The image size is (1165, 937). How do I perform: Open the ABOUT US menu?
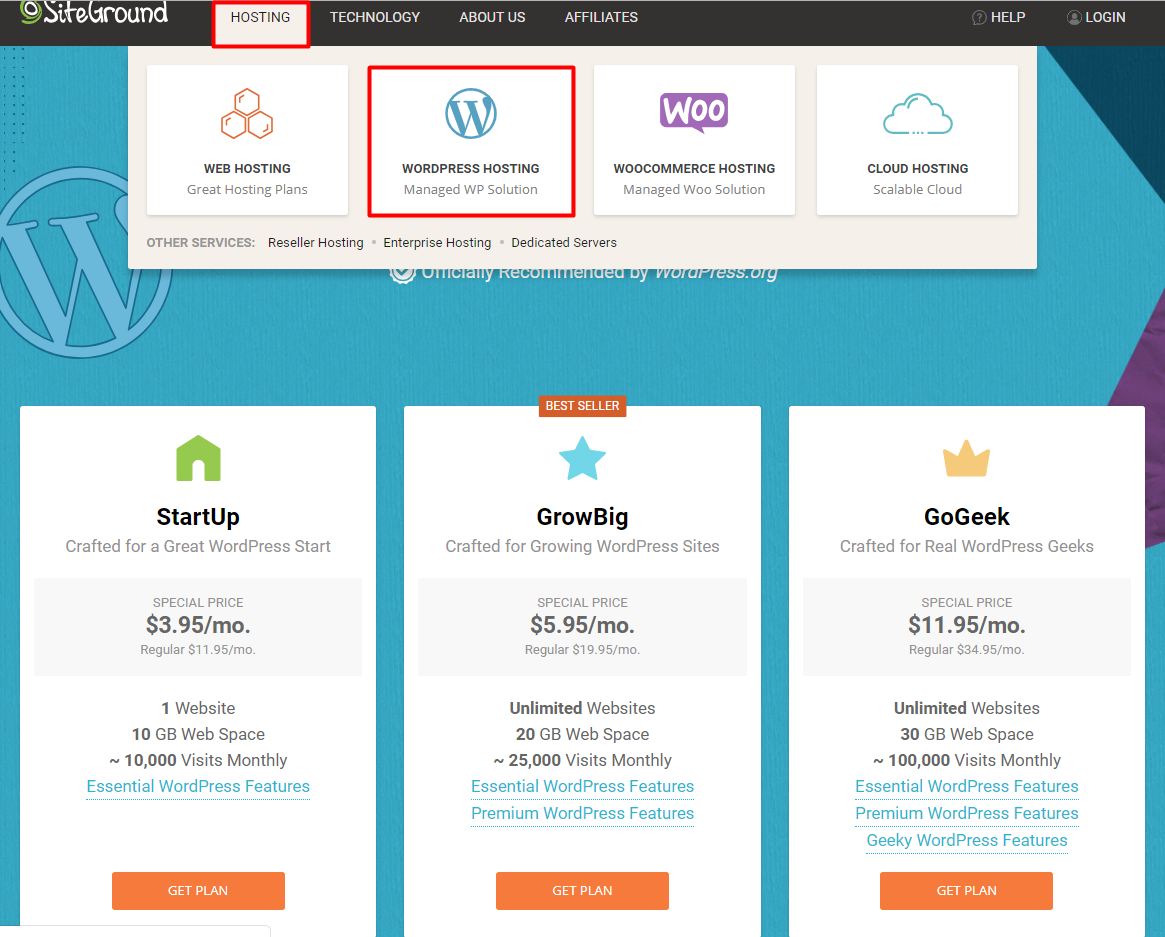pyautogui.click(x=492, y=17)
